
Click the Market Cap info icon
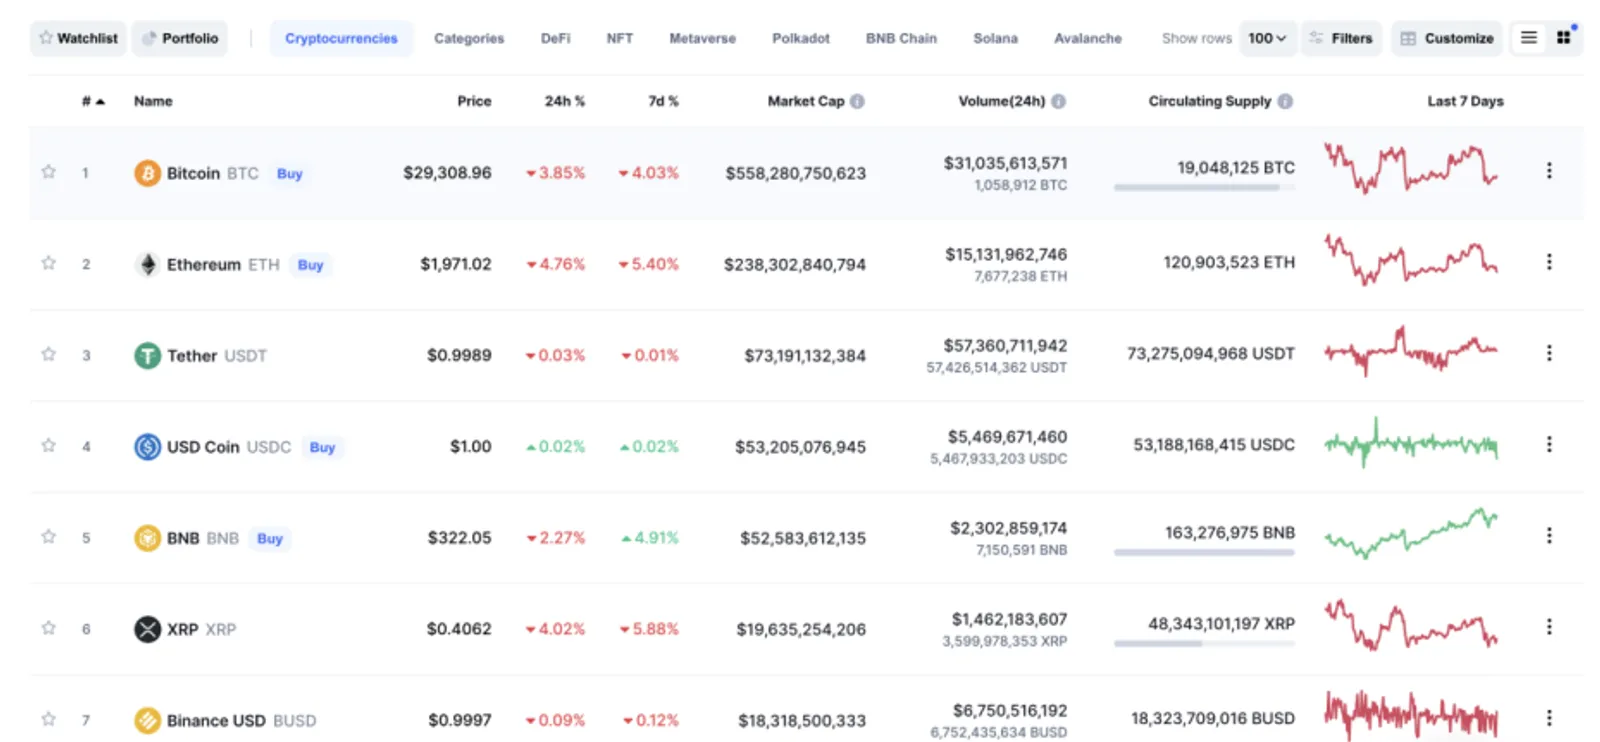pos(857,101)
